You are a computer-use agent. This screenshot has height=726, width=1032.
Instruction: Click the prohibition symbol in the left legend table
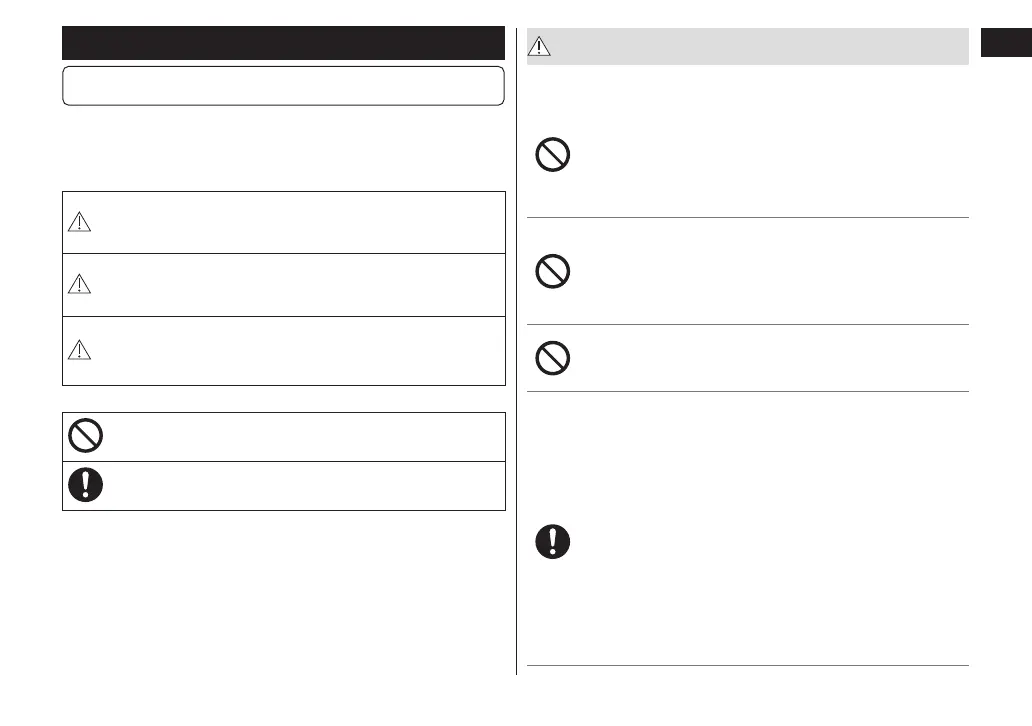tap(86, 435)
